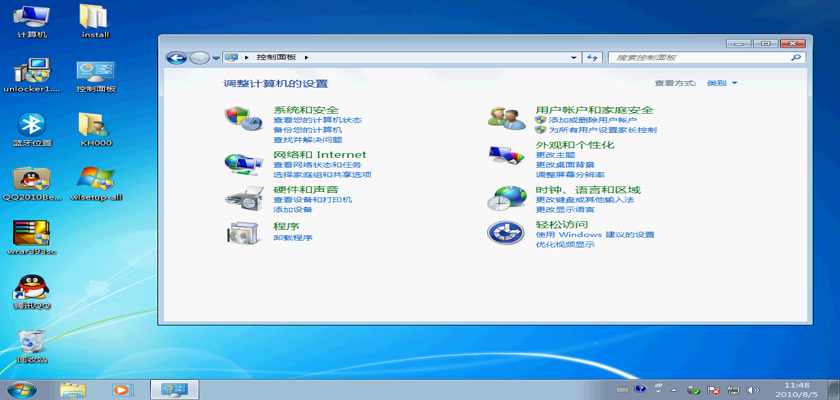Screen dimensions: 840x400
Task: Open the 蓝牙位置 Bluetooth desktop icon
Action: click(x=33, y=125)
